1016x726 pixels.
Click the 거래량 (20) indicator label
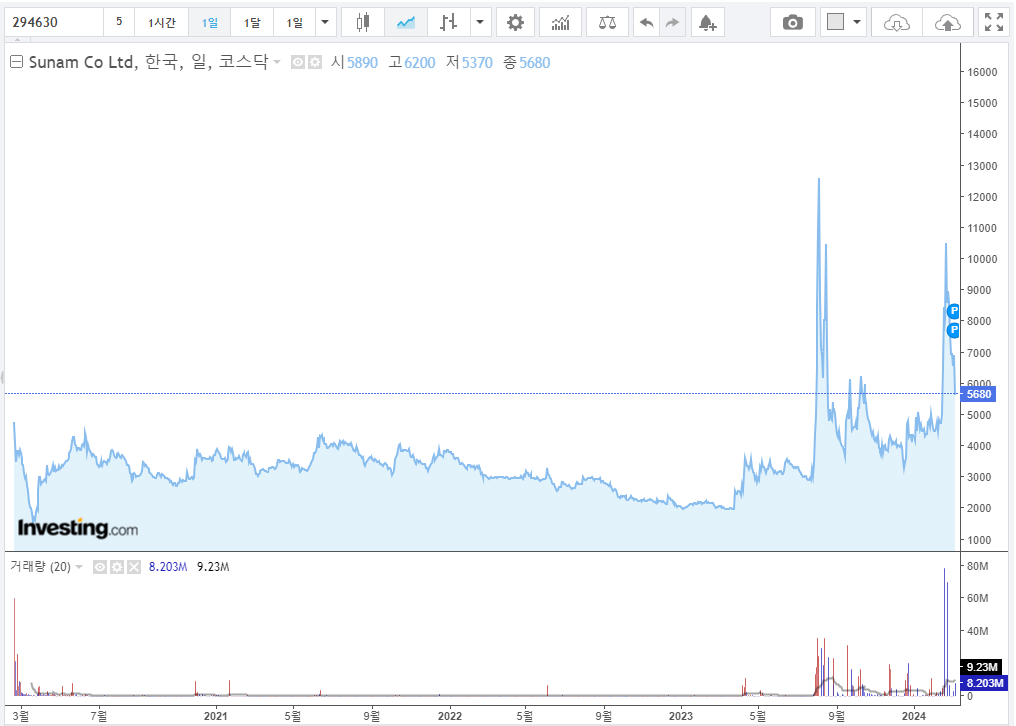[x=40, y=567]
